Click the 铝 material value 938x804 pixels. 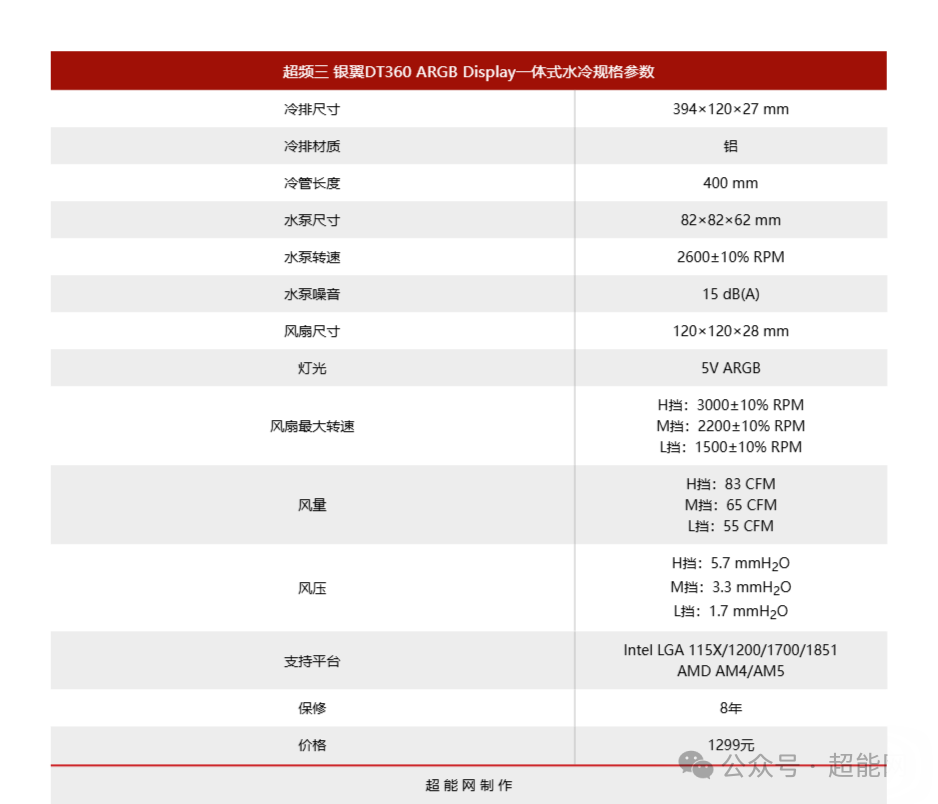tap(730, 146)
